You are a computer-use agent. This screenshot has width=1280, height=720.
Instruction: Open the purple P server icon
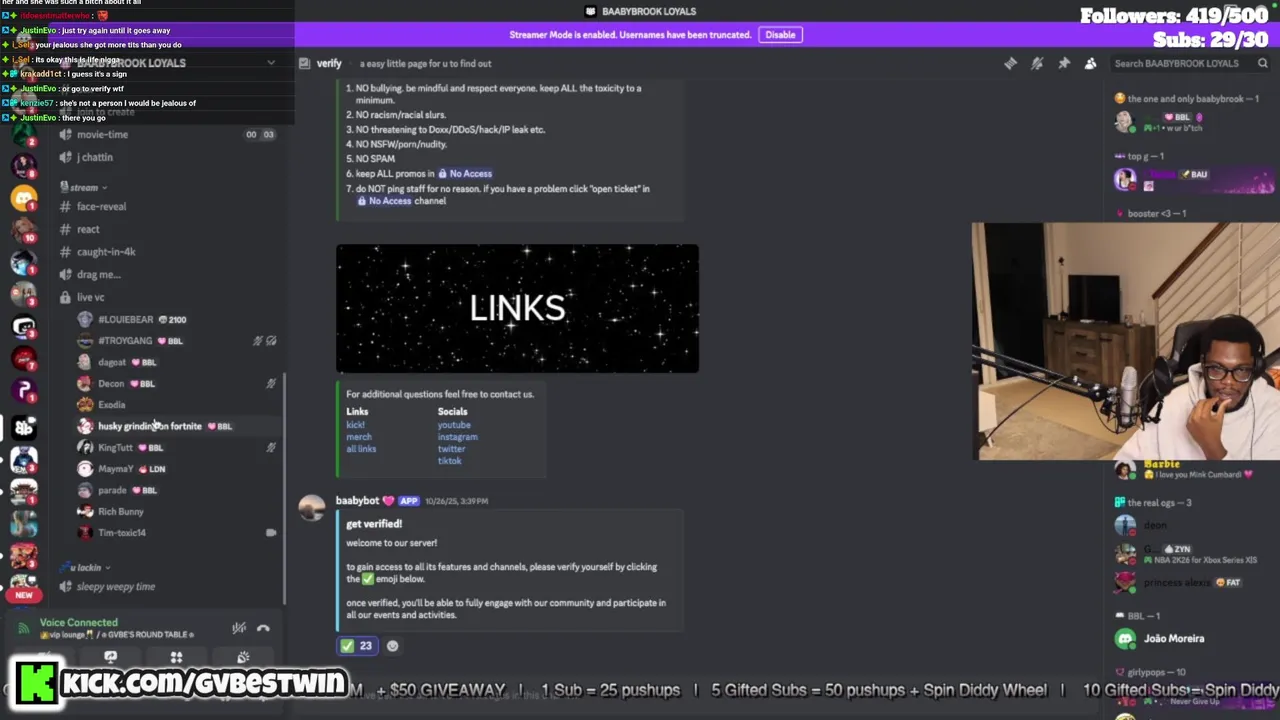(x=24, y=391)
